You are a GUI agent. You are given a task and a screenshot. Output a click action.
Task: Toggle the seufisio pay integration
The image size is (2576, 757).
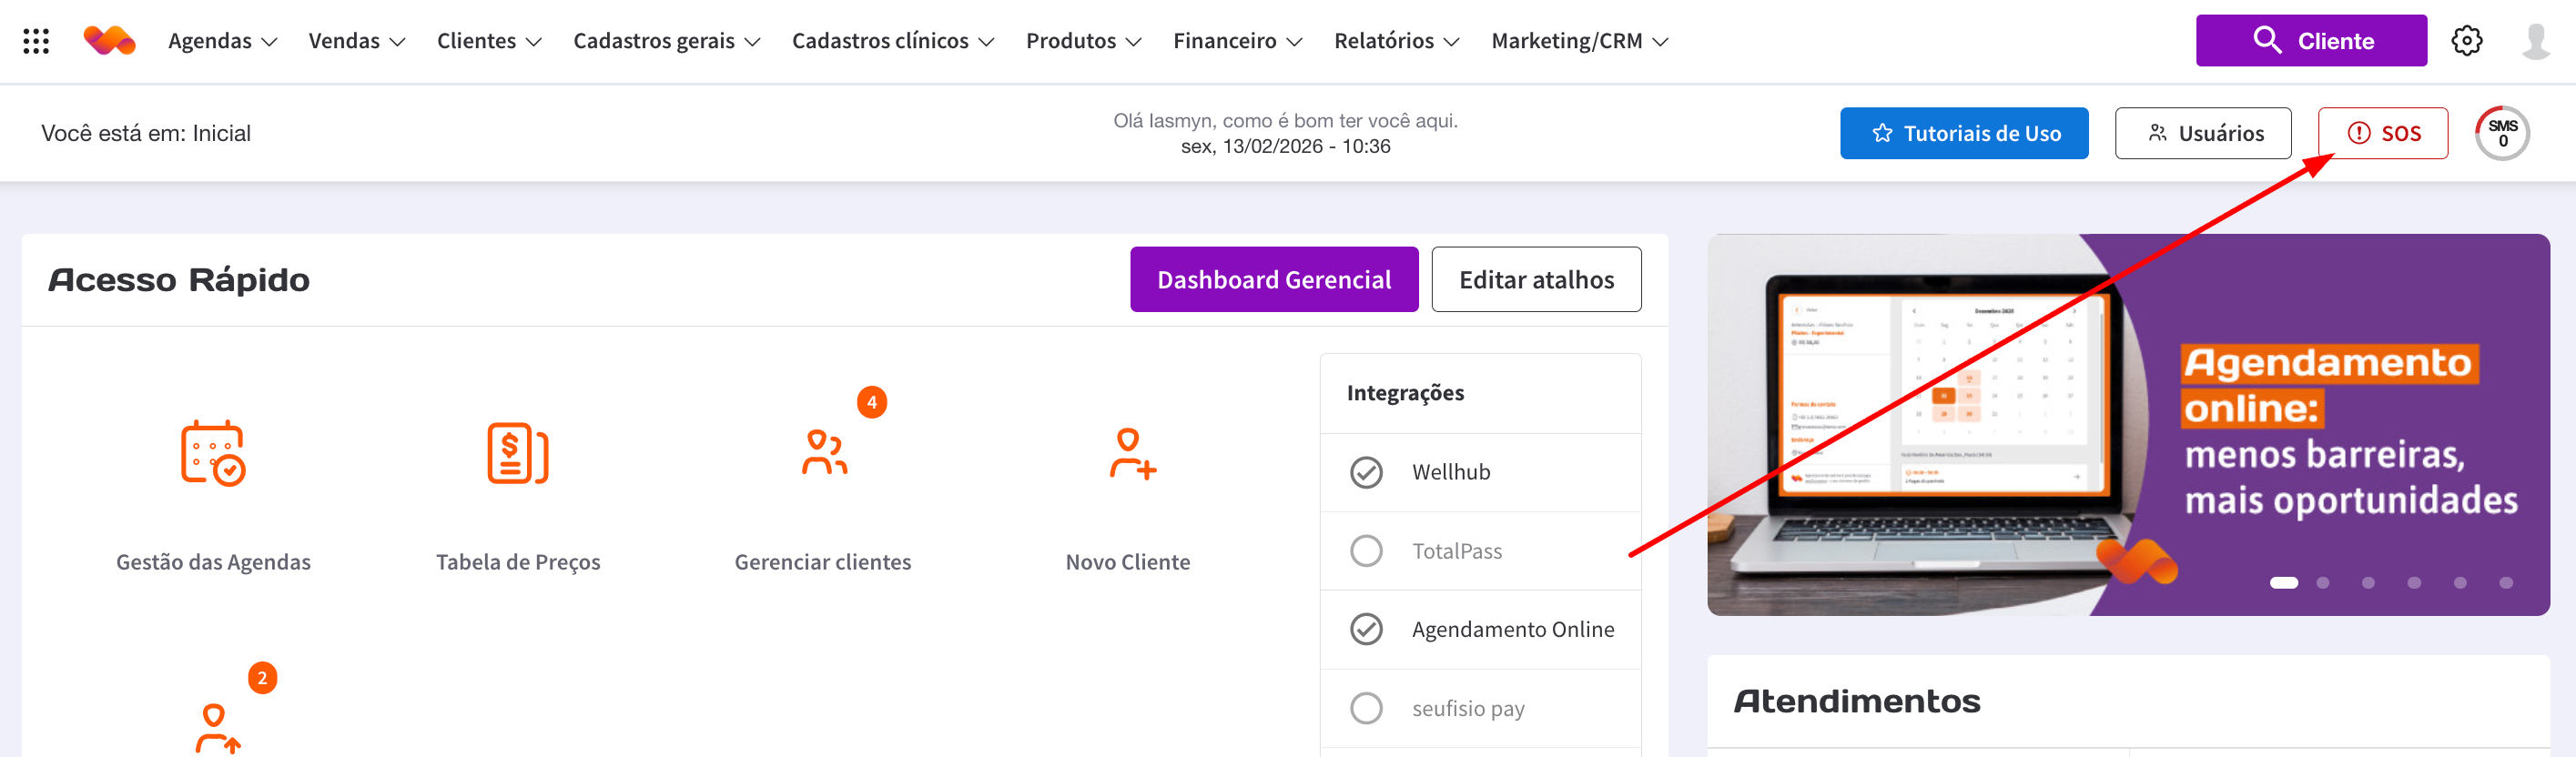tap(1366, 708)
